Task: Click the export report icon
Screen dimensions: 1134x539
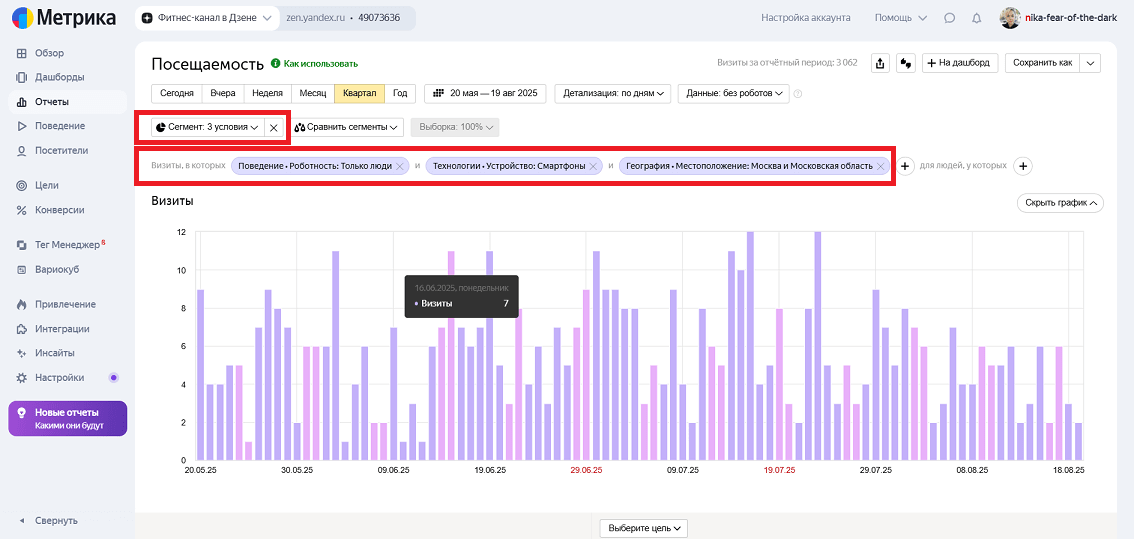Action: 880,63
